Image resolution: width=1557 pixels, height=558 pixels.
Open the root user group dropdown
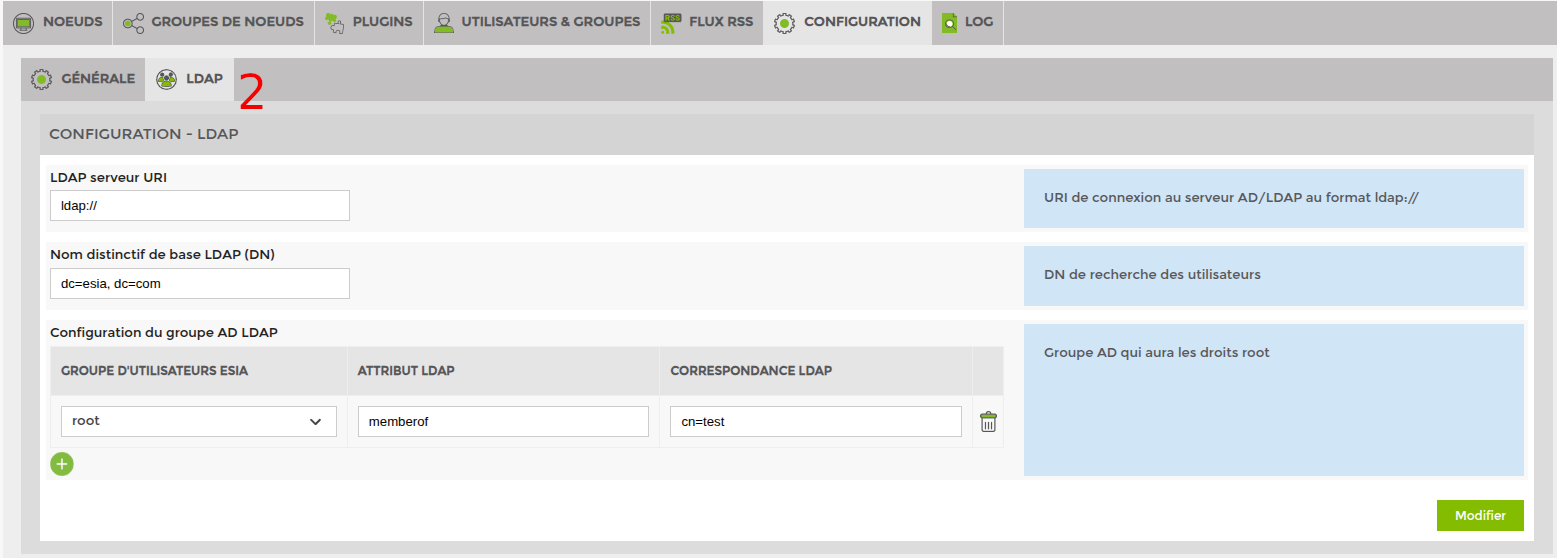coord(198,422)
